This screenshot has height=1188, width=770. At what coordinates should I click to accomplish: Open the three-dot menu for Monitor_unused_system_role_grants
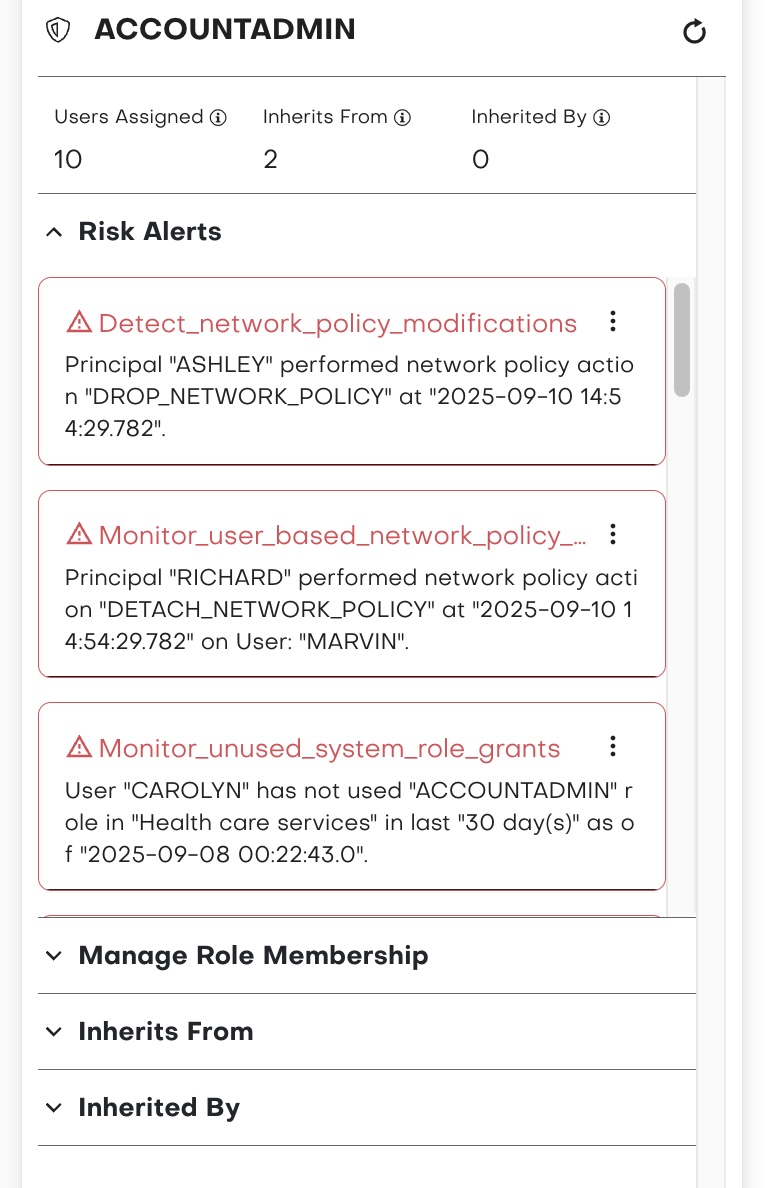pos(613,746)
